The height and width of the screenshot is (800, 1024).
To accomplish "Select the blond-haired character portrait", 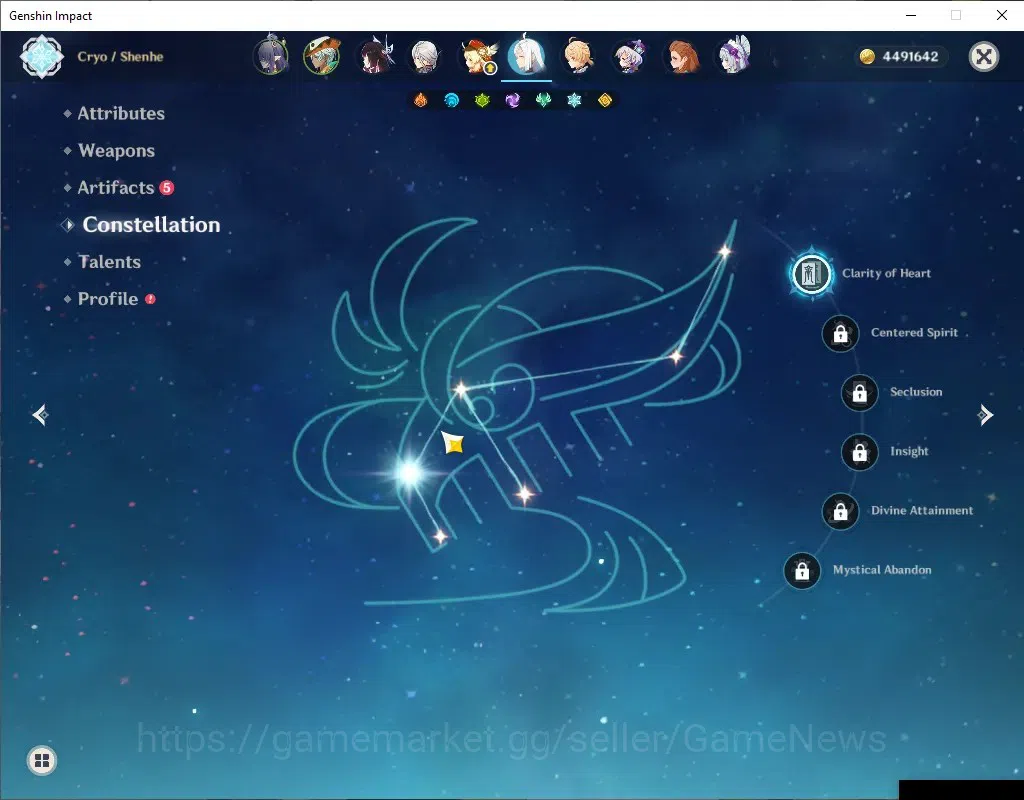I will 579,56.
